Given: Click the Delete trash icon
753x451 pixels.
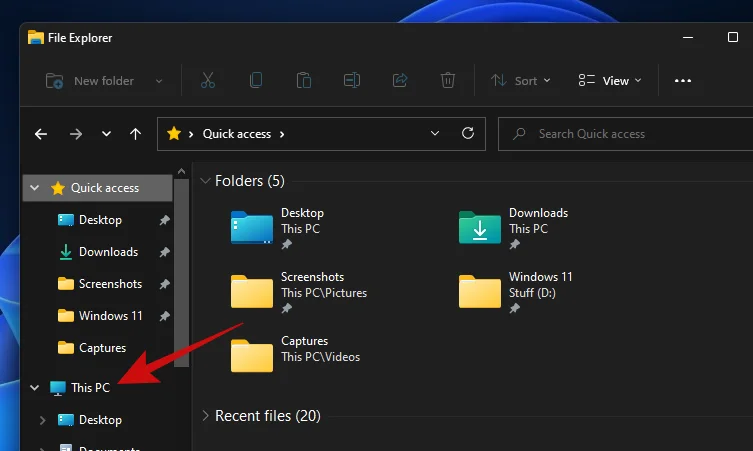Looking at the screenshot, I should (448, 80).
